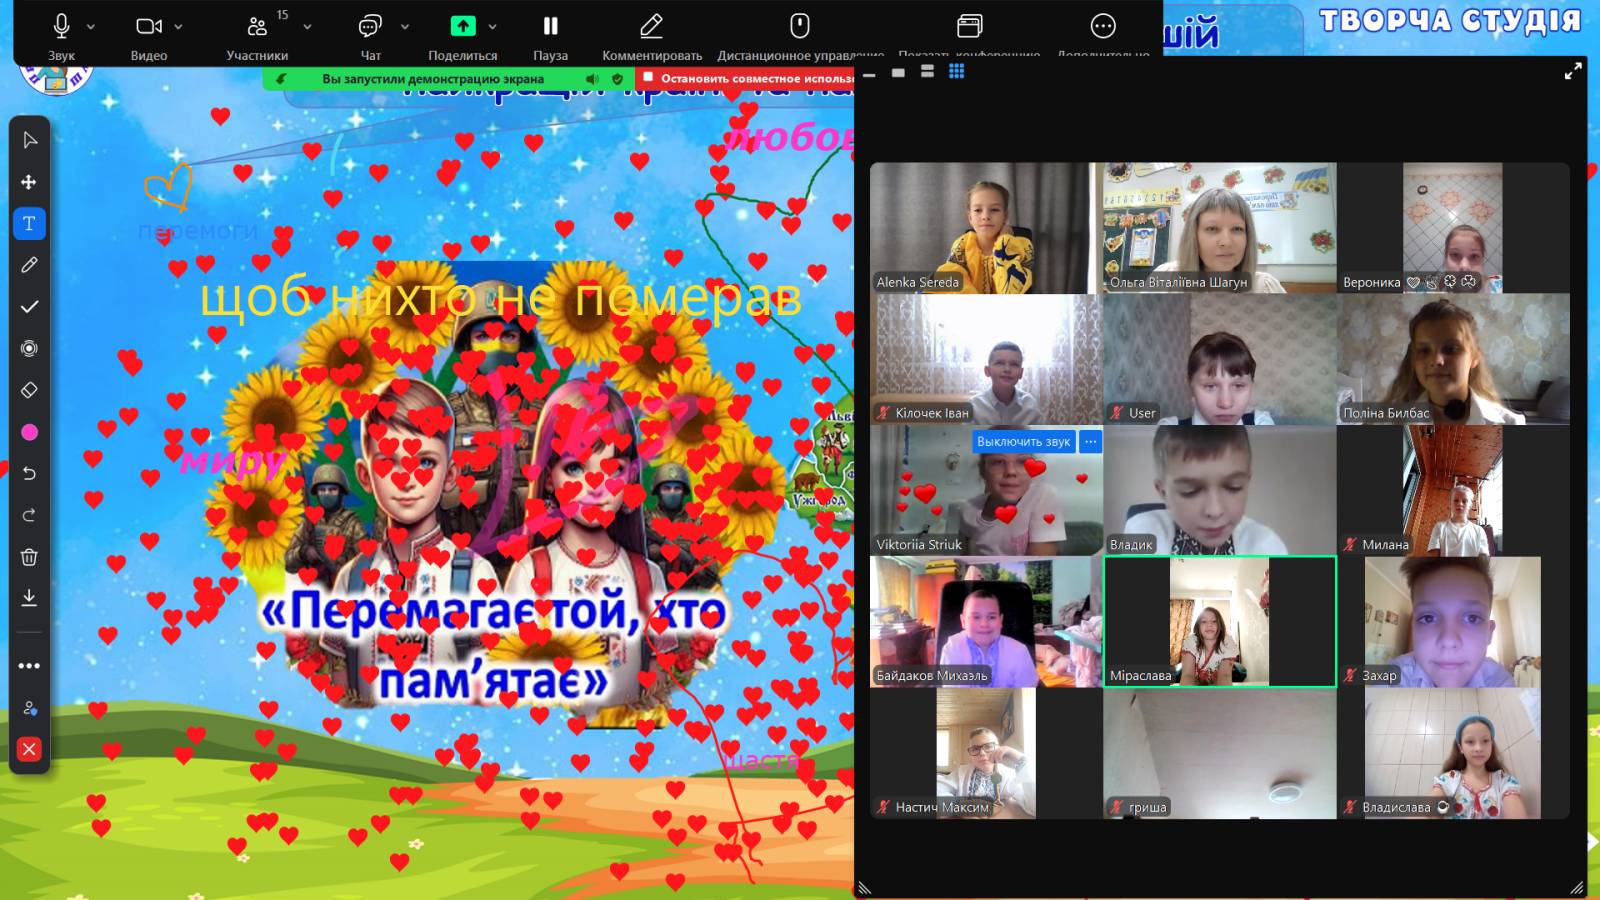Click the video window's bottom-right corner grip

[x=1577, y=887]
